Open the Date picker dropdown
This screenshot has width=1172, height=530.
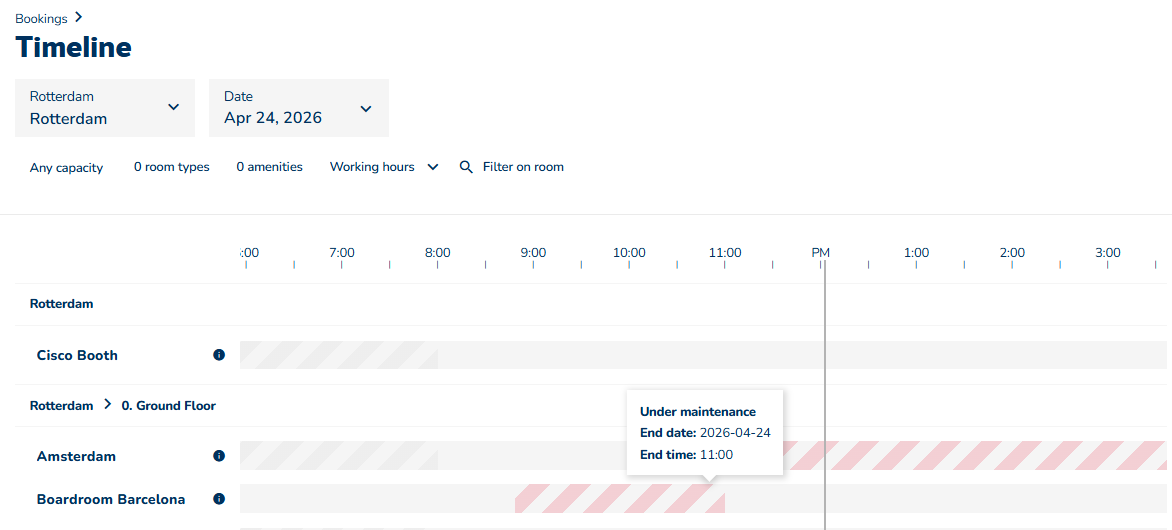coord(298,108)
